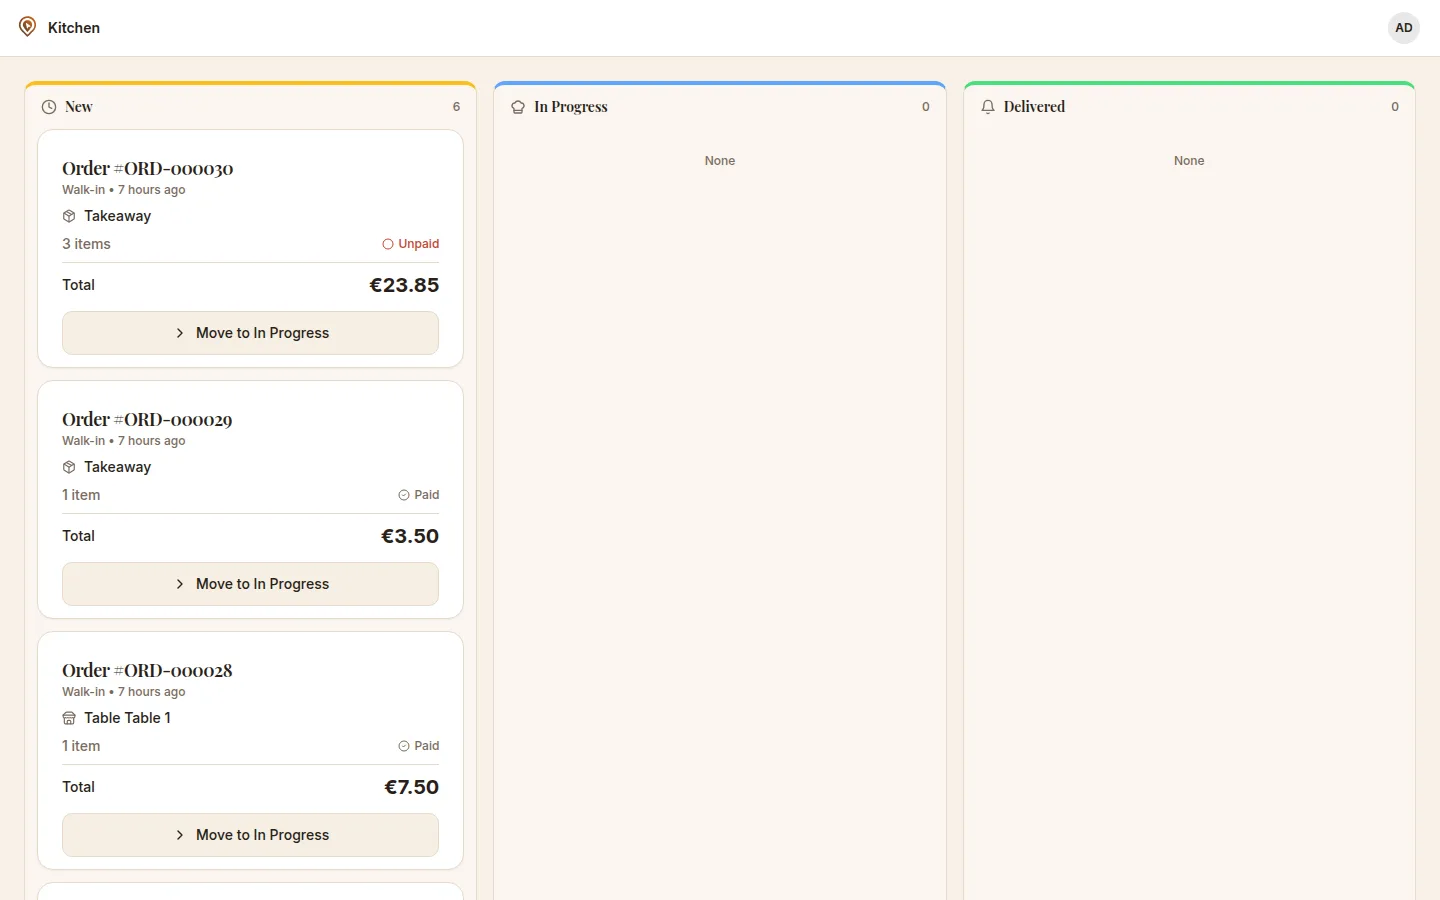This screenshot has width=1440, height=900.
Task: Click the New column count of 6
Action: 456,107
